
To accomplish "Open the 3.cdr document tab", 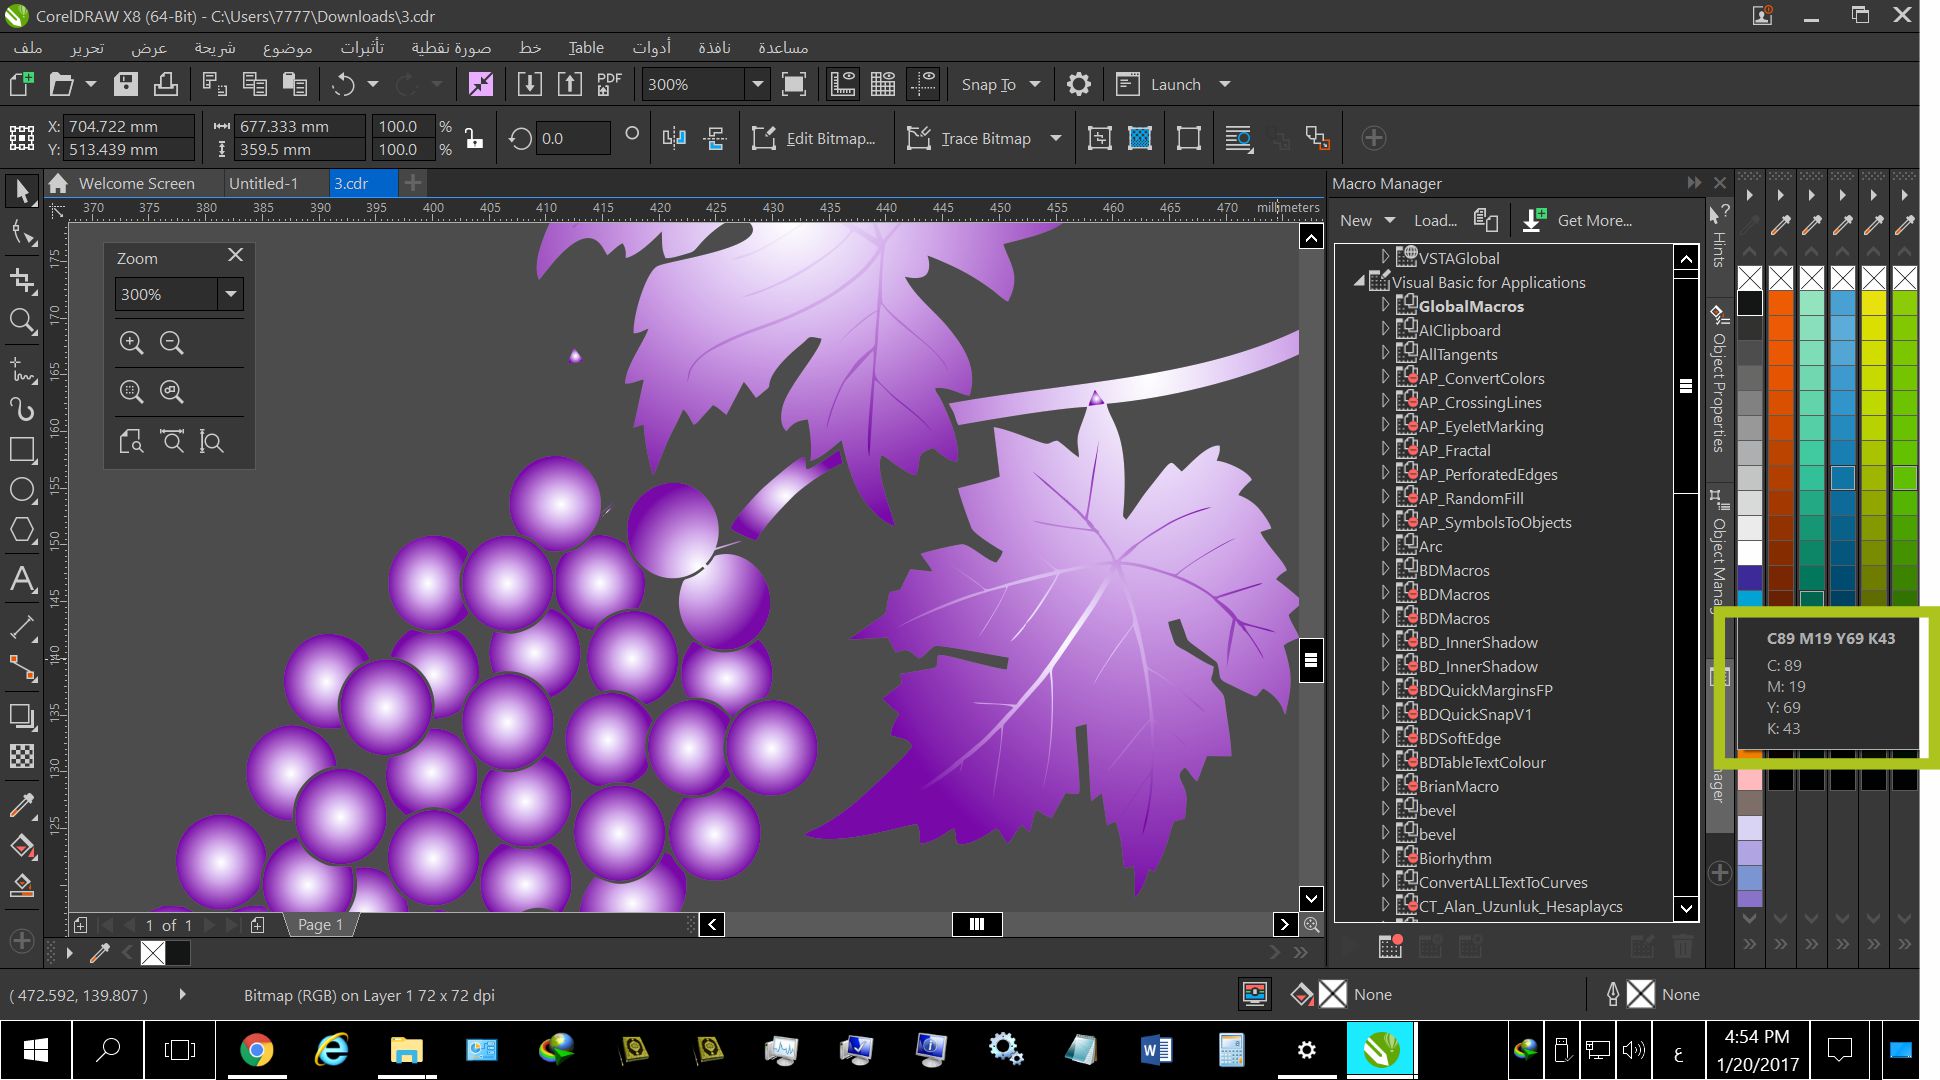I will 350,182.
